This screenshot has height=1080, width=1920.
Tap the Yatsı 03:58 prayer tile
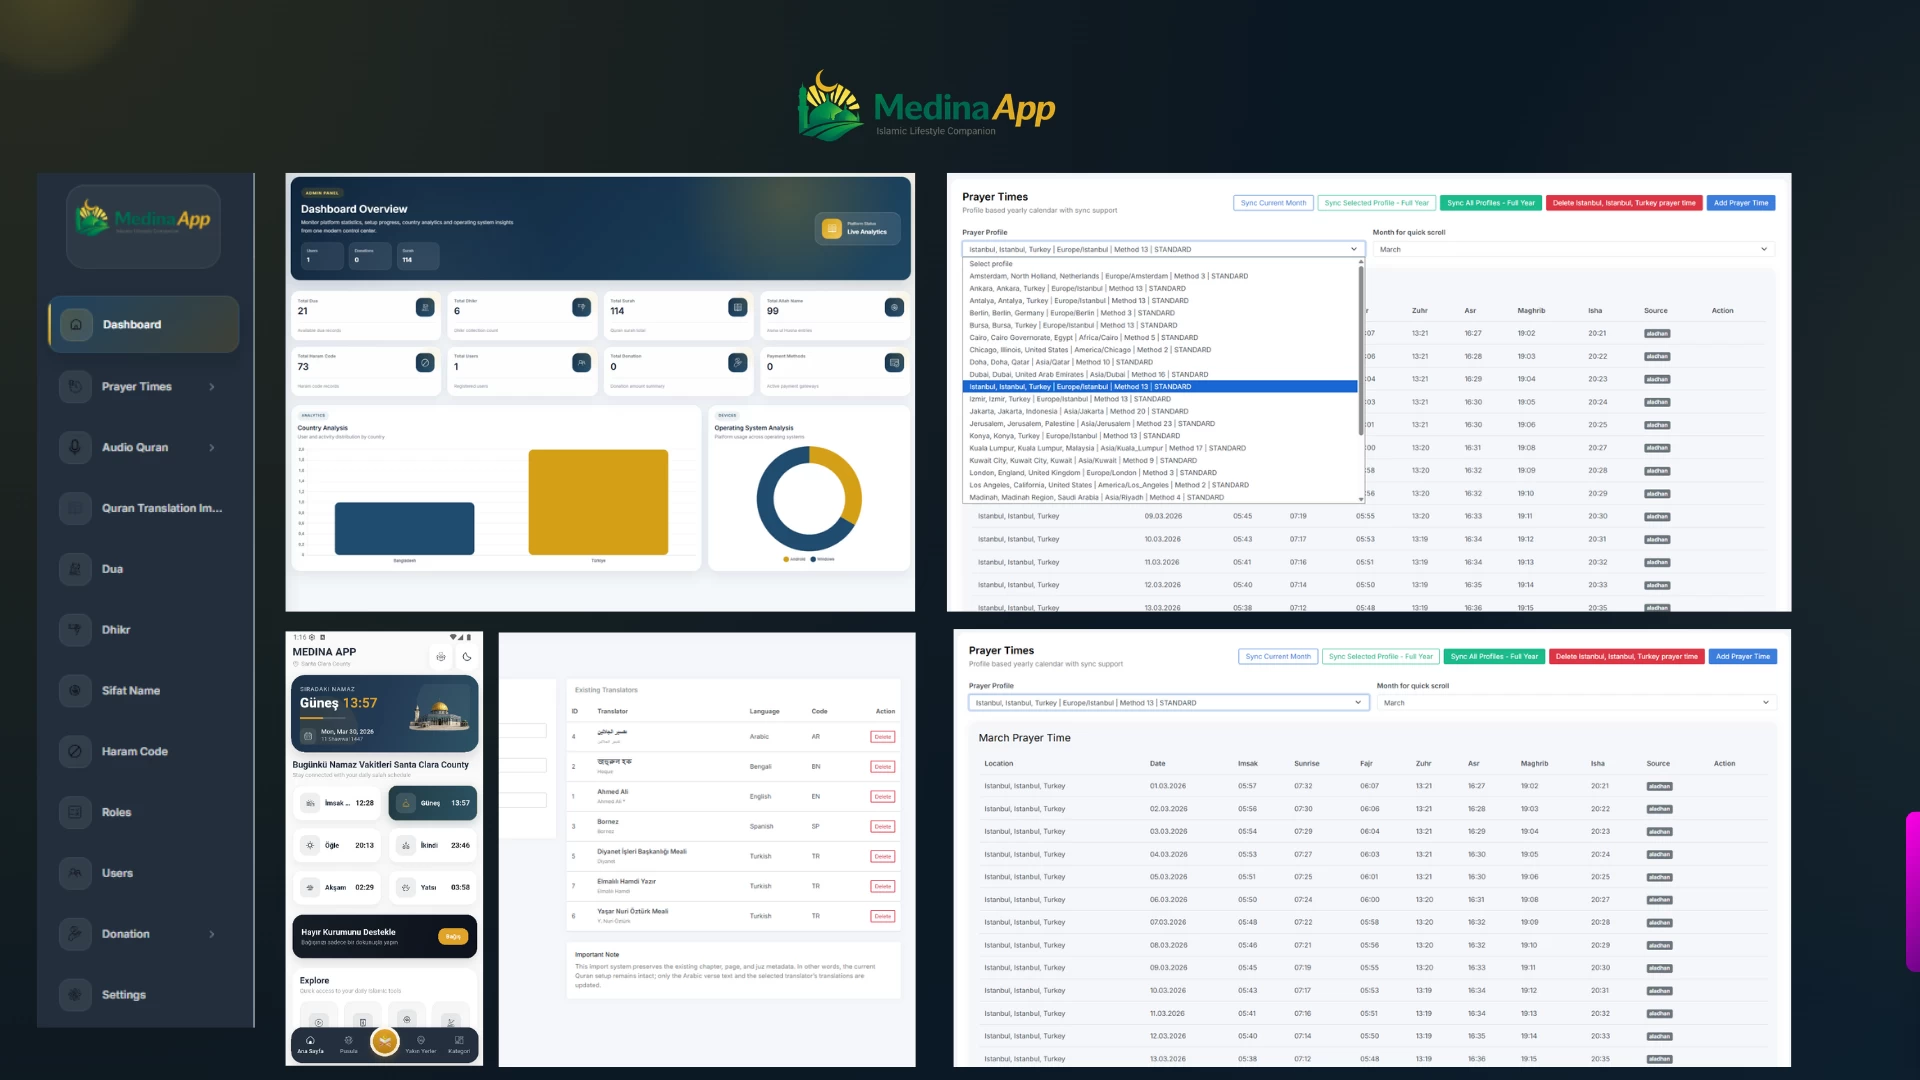click(x=433, y=887)
